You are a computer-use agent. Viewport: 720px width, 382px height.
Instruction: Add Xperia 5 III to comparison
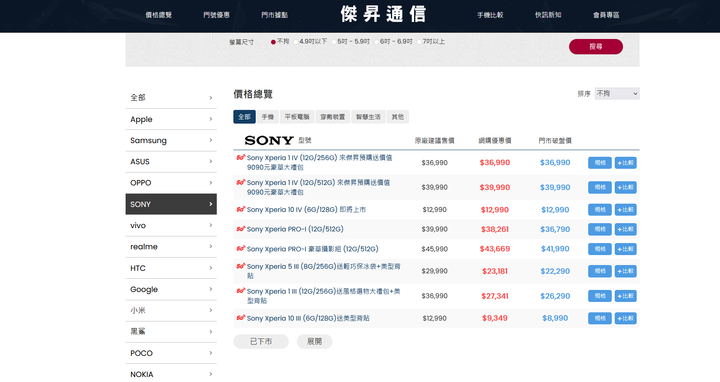click(x=625, y=271)
